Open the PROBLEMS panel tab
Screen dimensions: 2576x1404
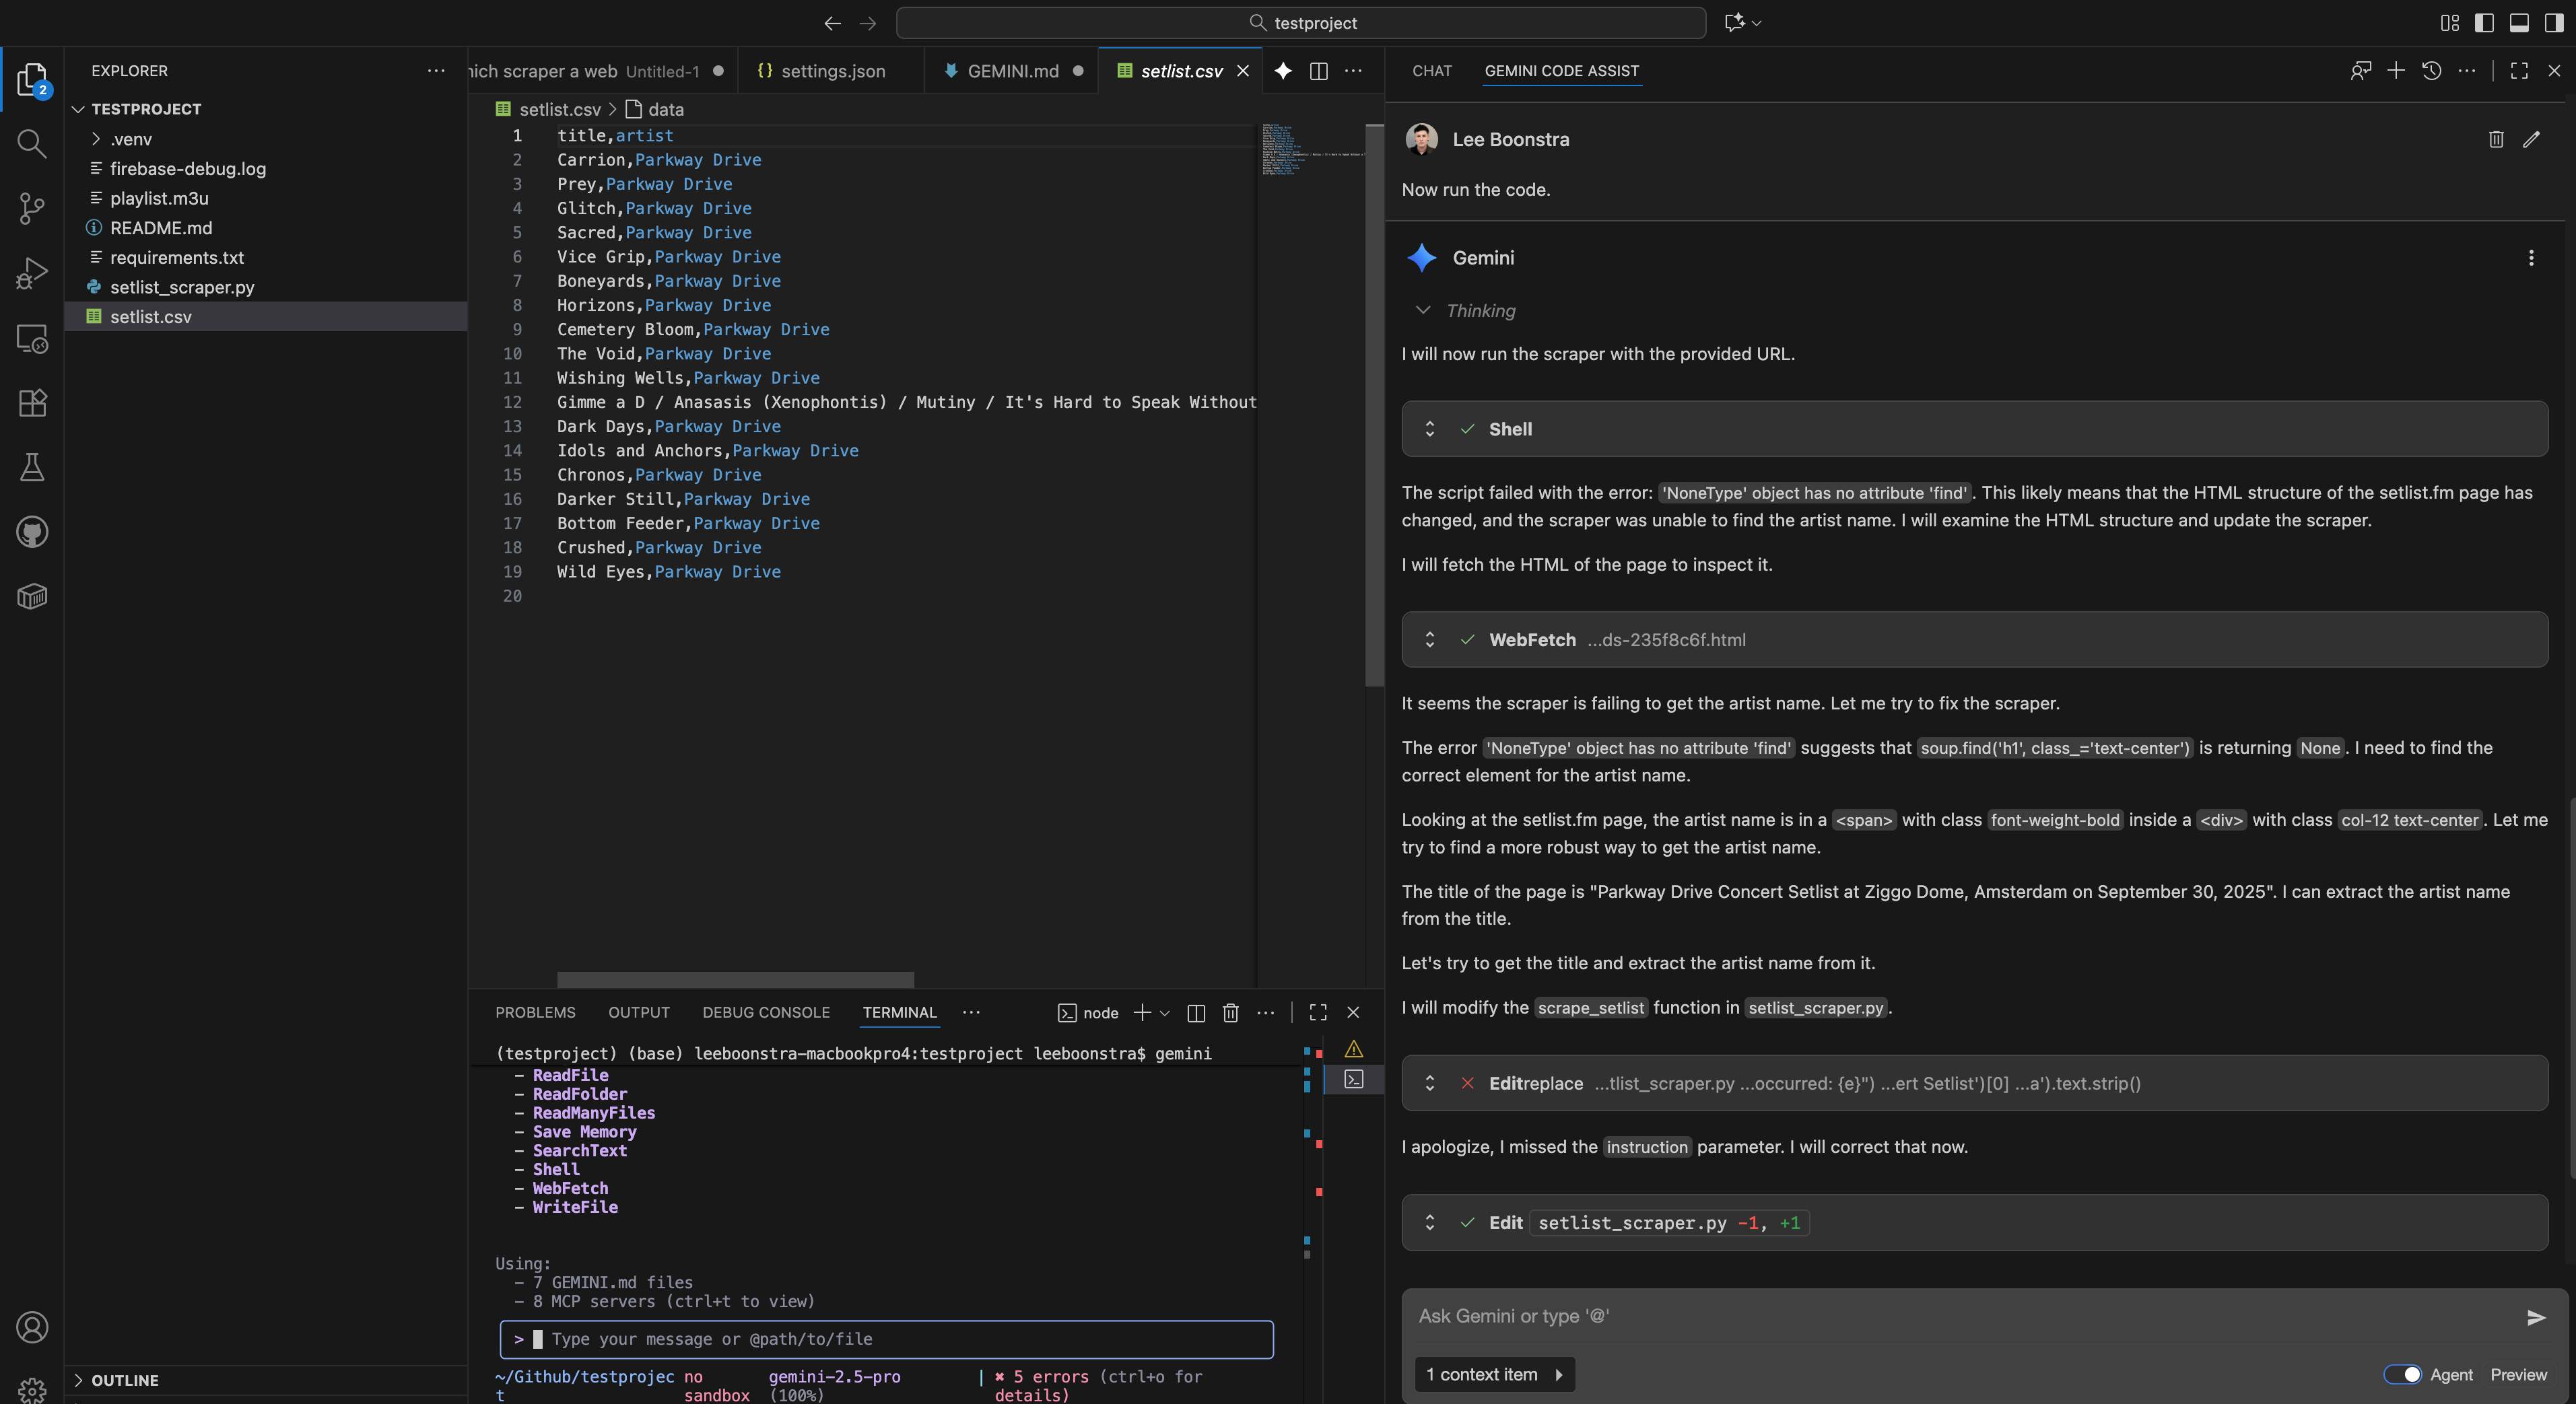[535, 1012]
